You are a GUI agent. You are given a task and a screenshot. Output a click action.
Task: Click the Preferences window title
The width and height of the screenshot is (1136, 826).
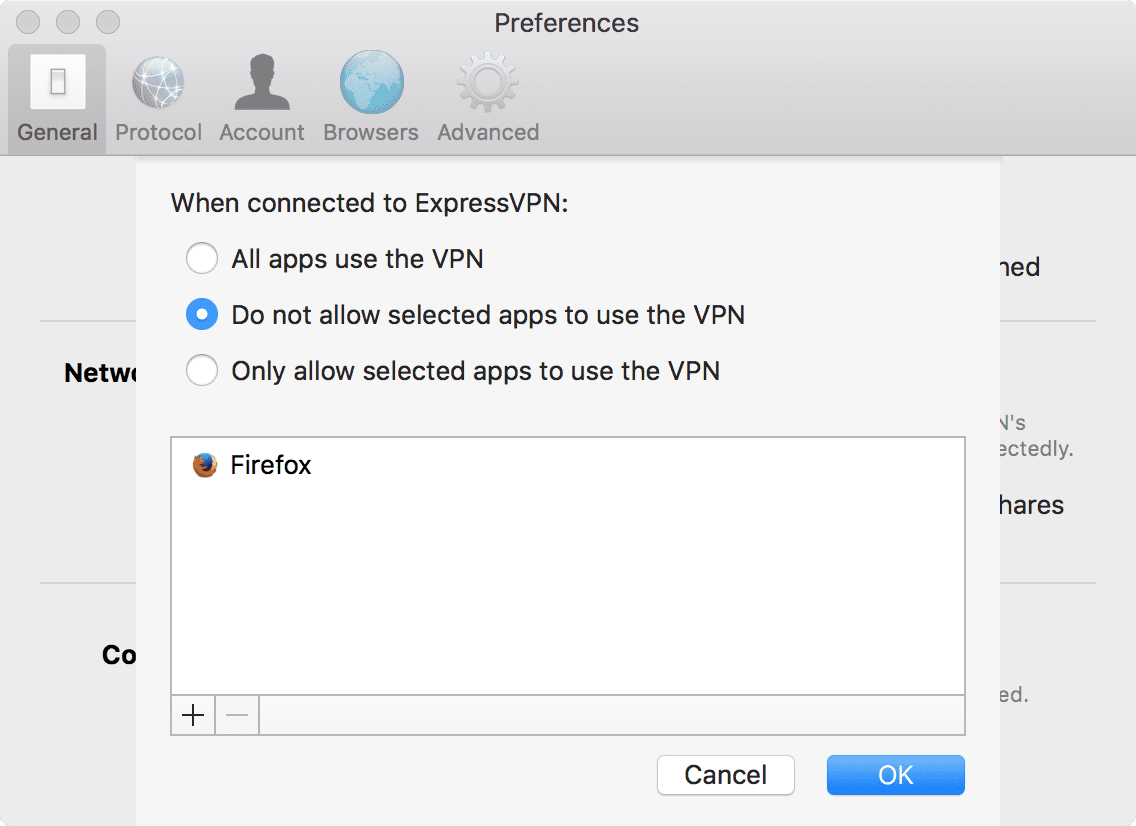tap(566, 22)
